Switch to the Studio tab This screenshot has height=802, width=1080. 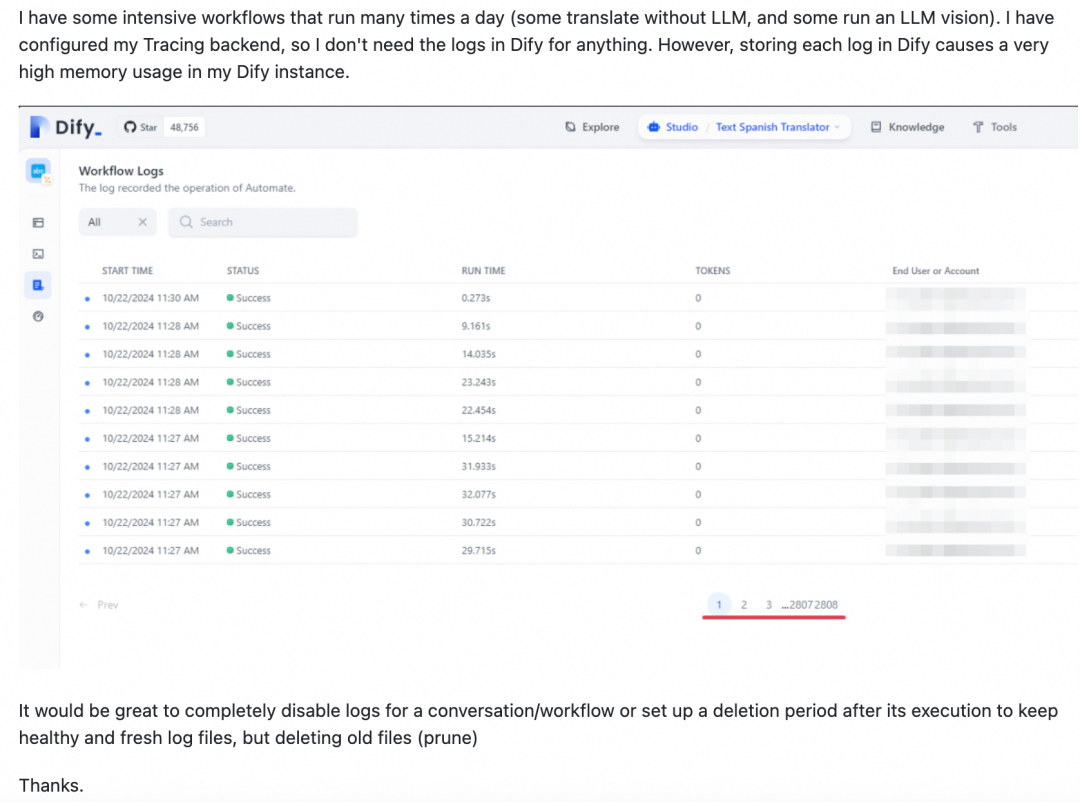point(671,127)
